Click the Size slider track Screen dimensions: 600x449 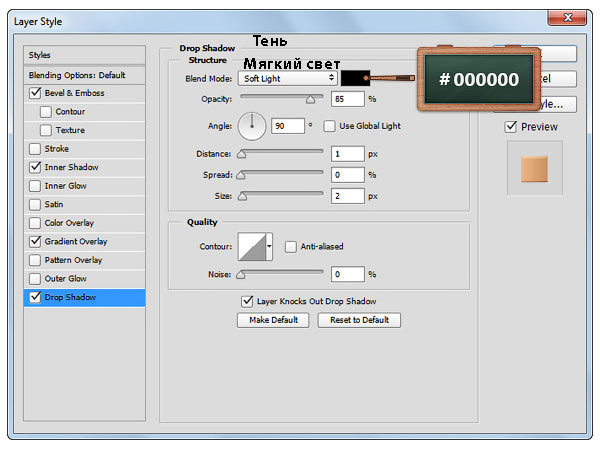[x=280, y=196]
